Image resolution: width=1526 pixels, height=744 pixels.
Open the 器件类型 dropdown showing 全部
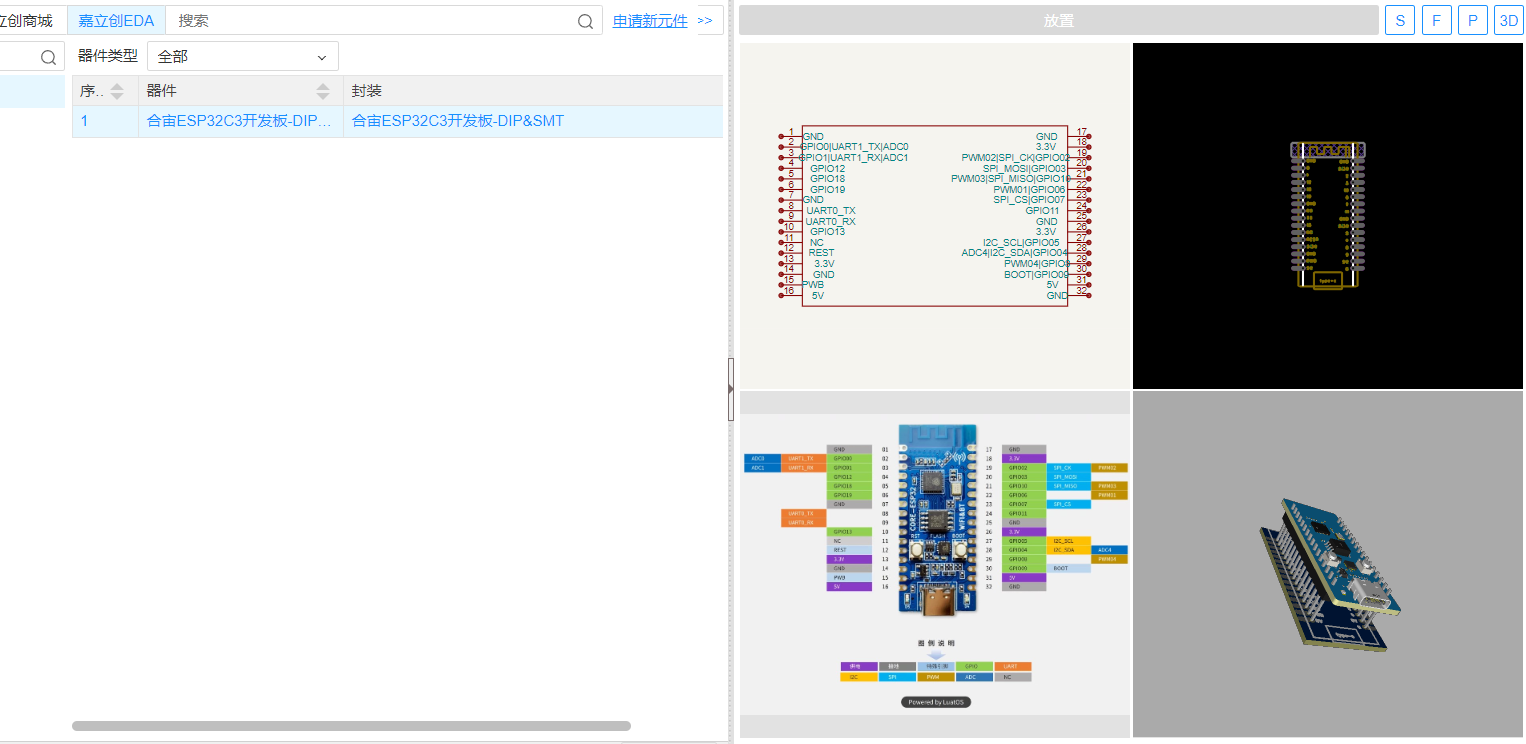pos(242,57)
